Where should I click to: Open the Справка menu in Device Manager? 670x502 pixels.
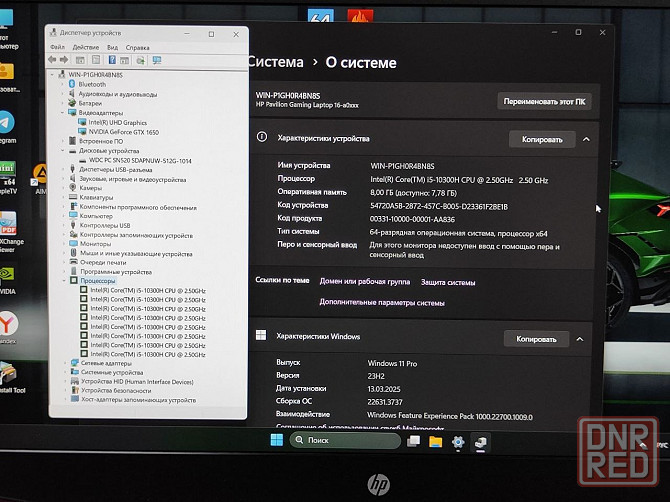point(137,47)
